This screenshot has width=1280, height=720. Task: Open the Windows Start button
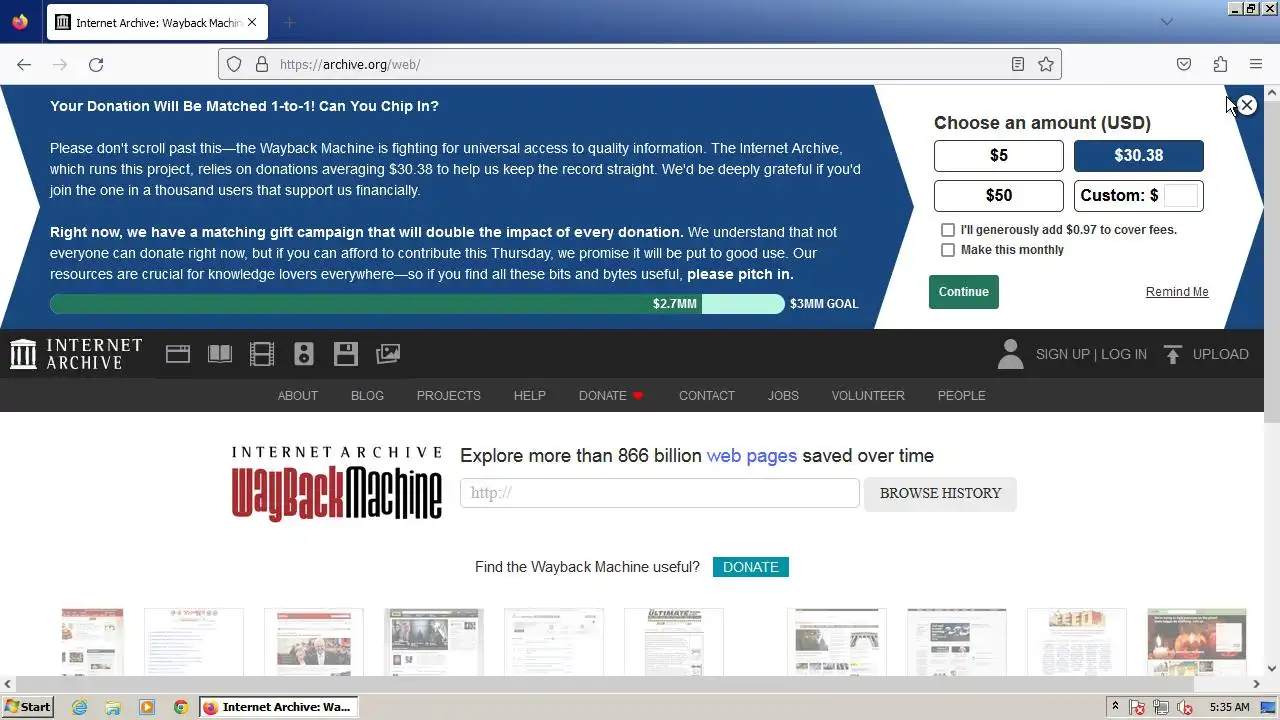click(x=28, y=707)
